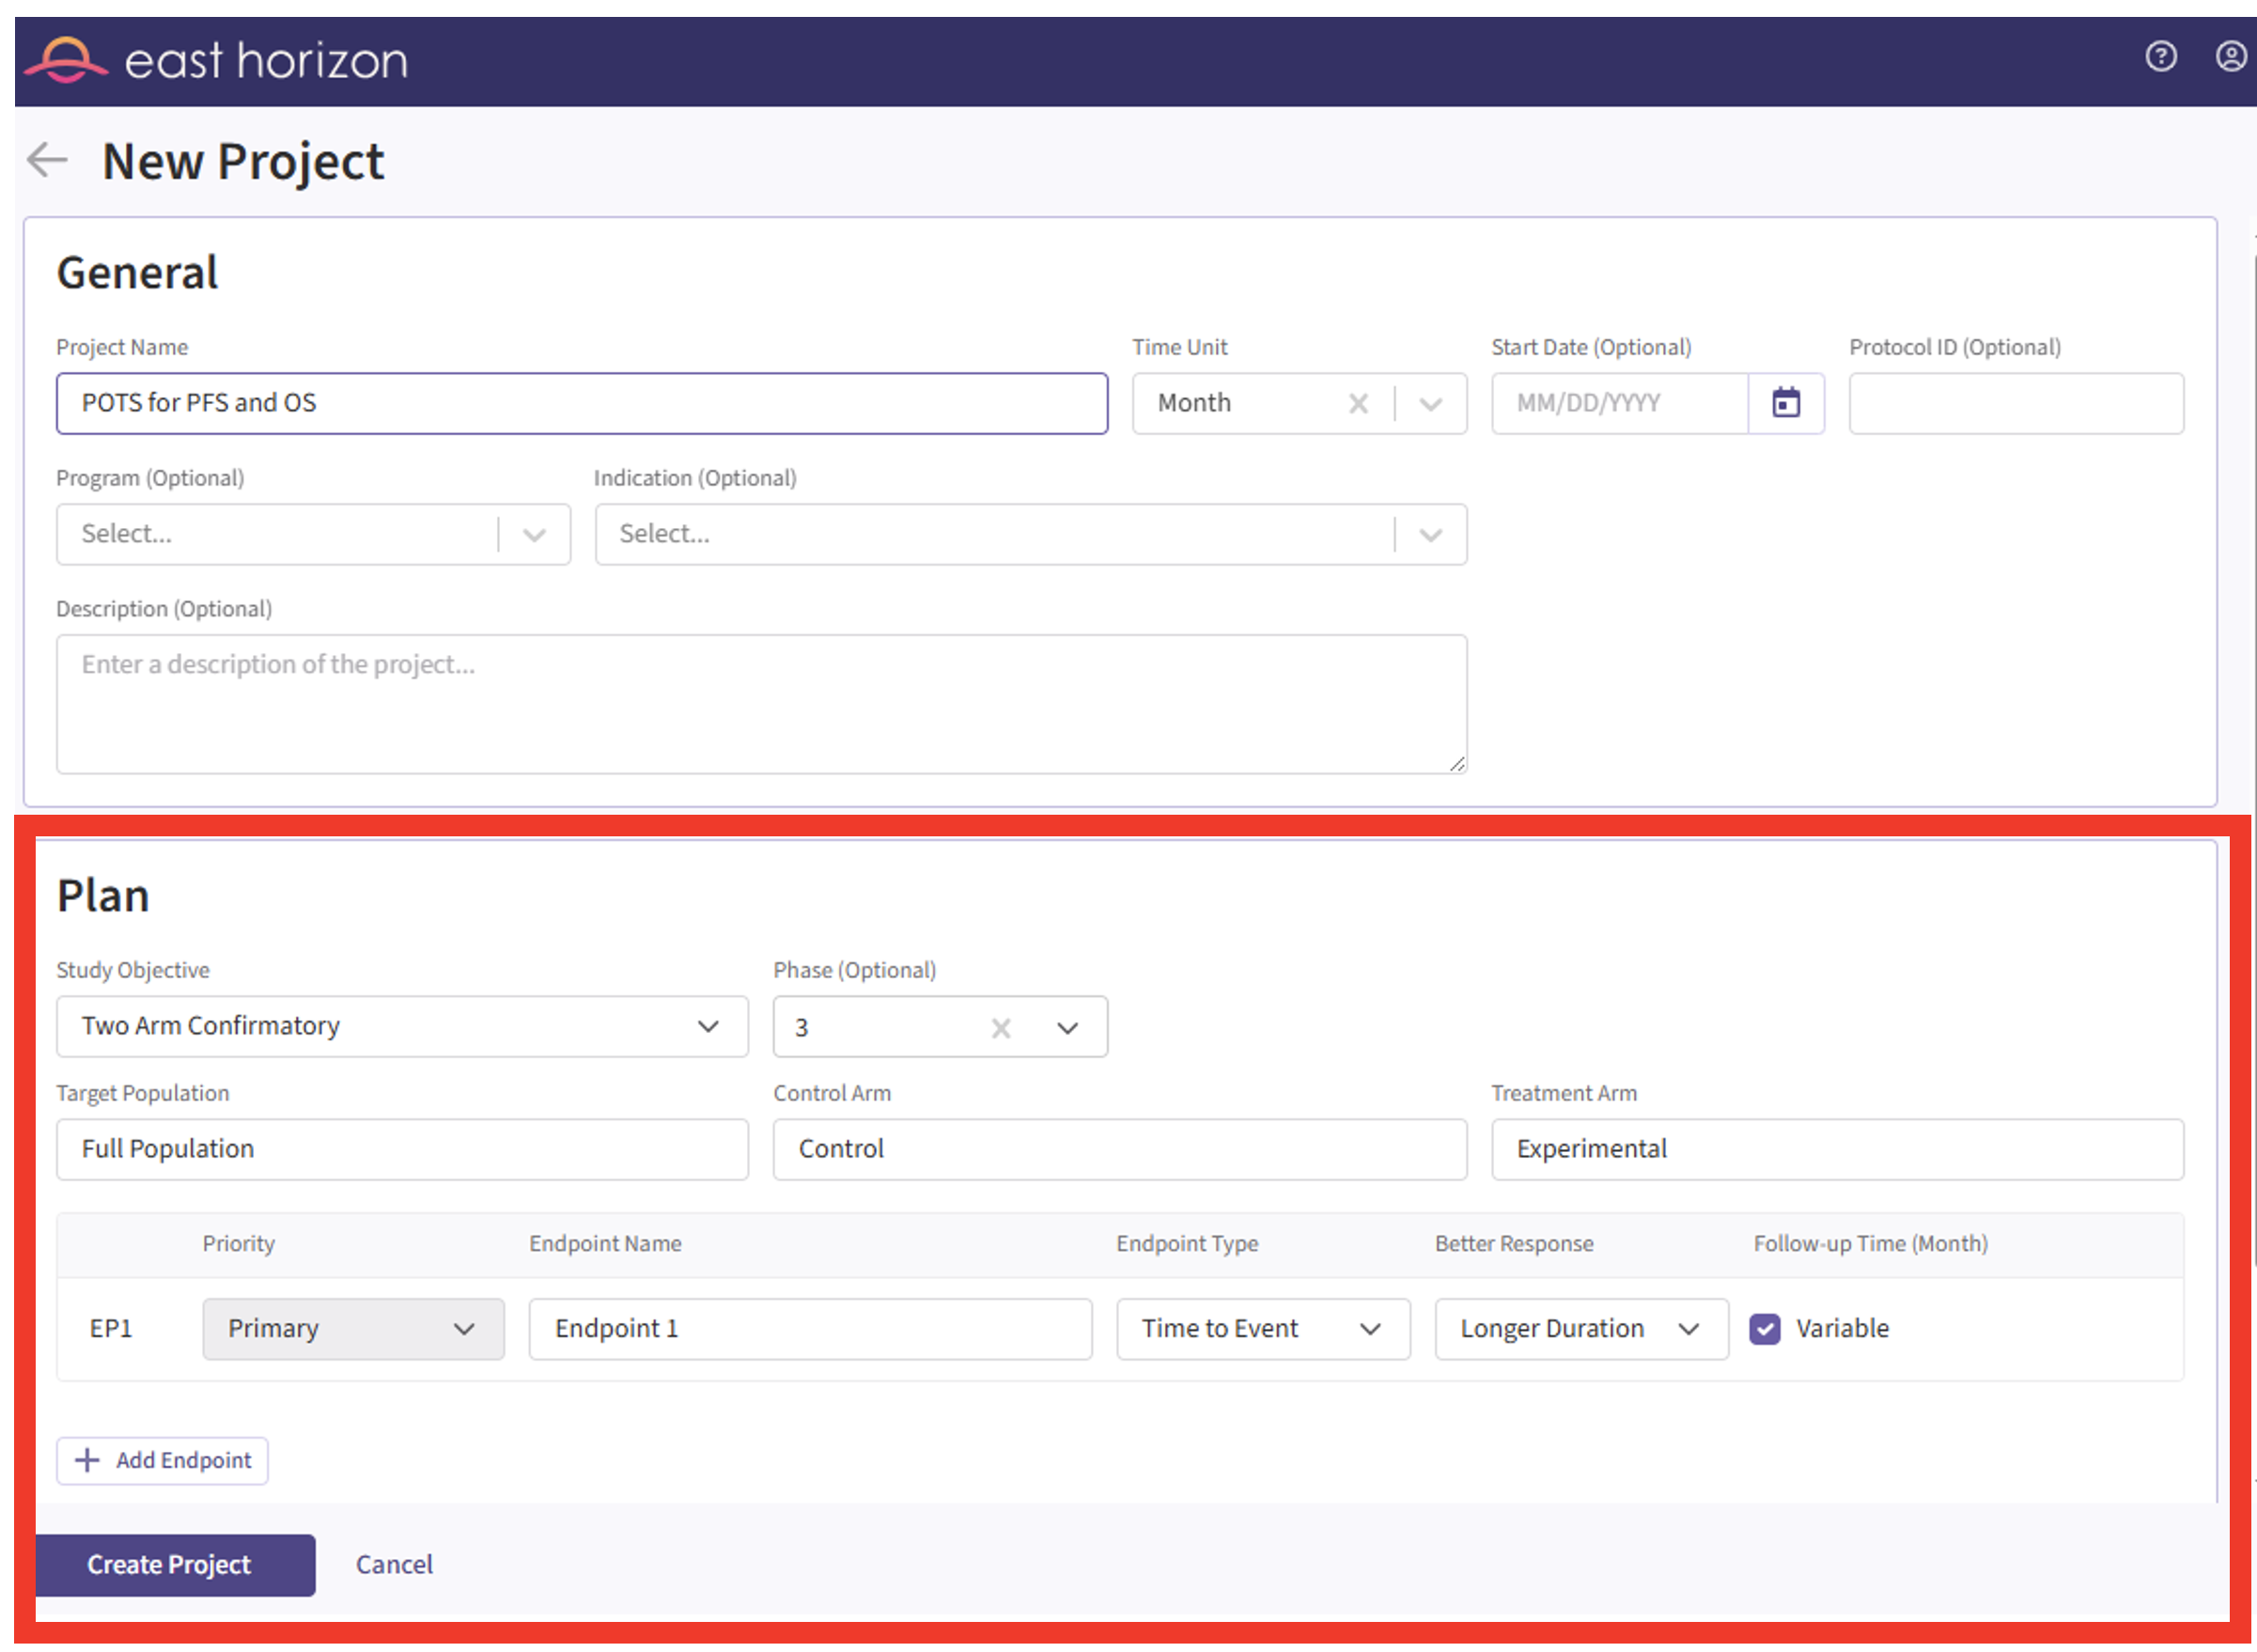Click the Description text area
Image resolution: width=2257 pixels, height=1652 pixels.
click(761, 704)
